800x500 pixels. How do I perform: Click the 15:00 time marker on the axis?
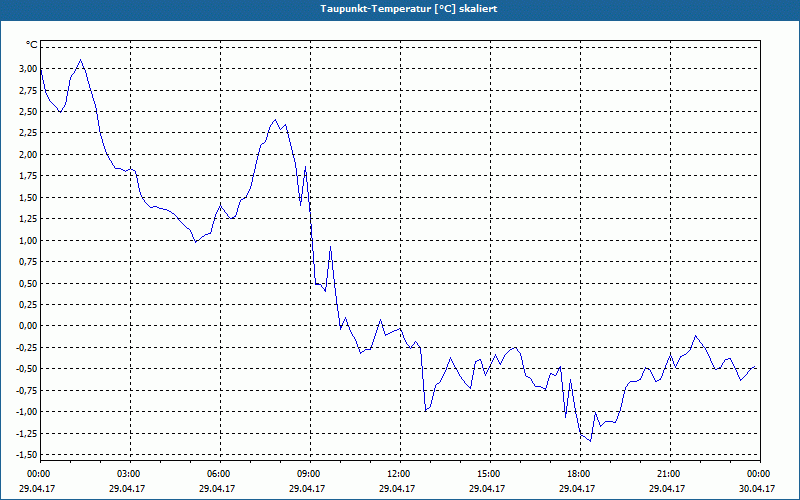point(489,473)
